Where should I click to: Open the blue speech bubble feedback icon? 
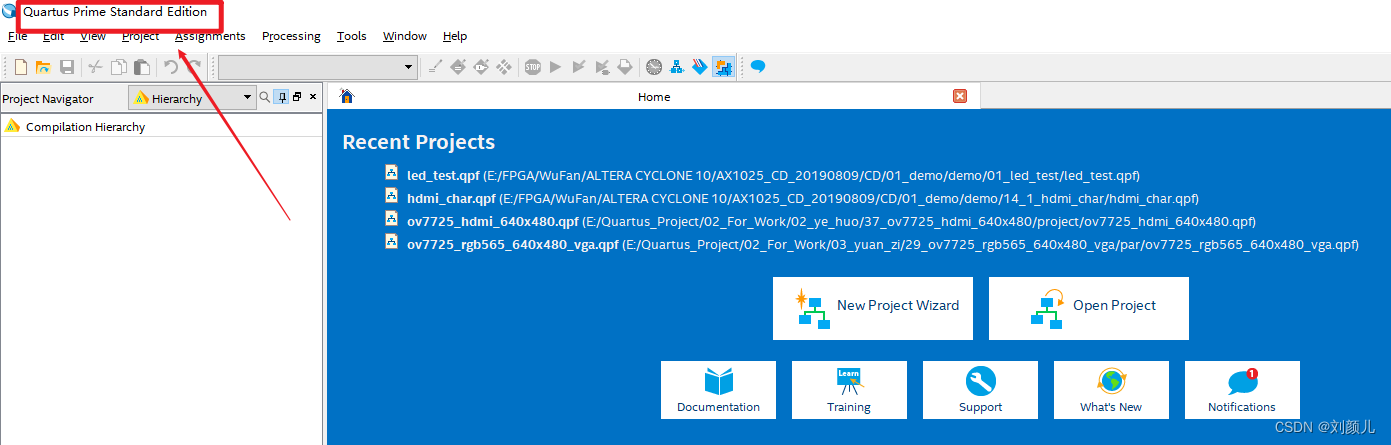click(758, 67)
